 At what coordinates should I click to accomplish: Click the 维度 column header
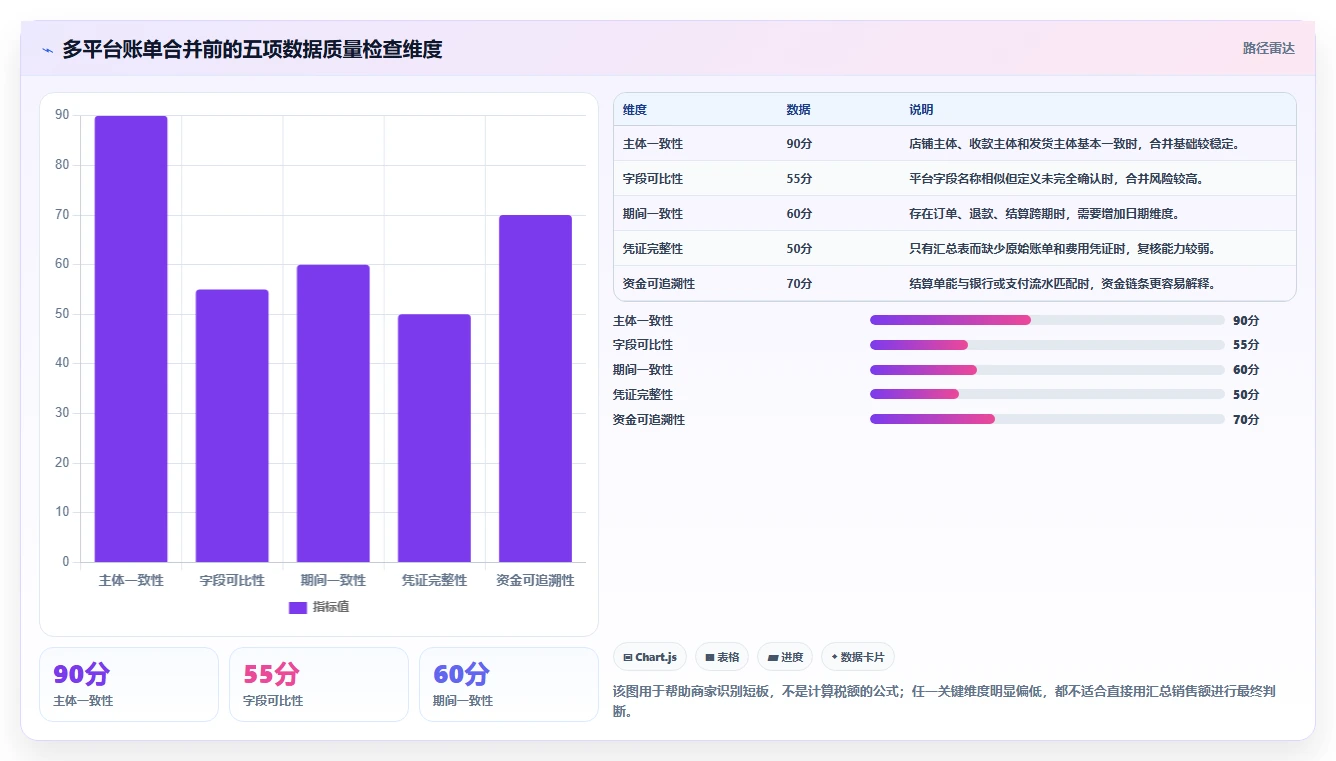[635, 110]
